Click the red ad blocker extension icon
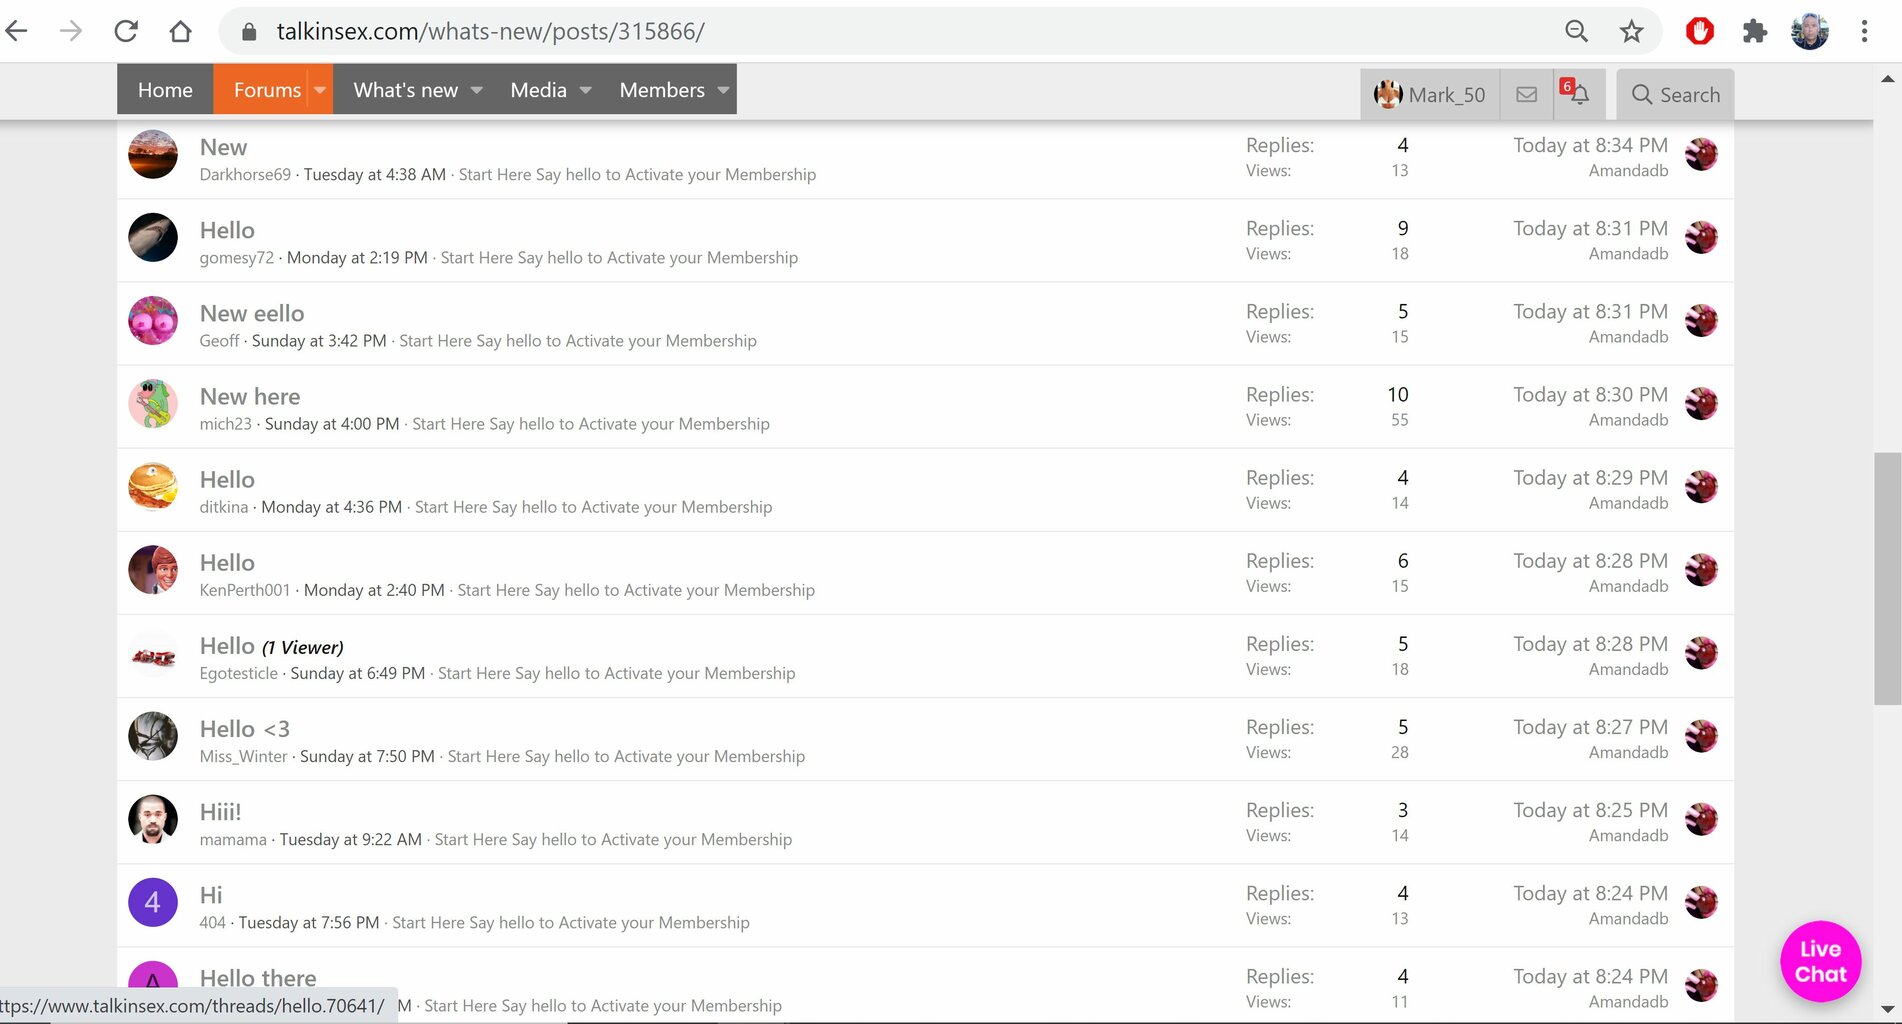The height and width of the screenshot is (1024, 1902). pos(1699,31)
